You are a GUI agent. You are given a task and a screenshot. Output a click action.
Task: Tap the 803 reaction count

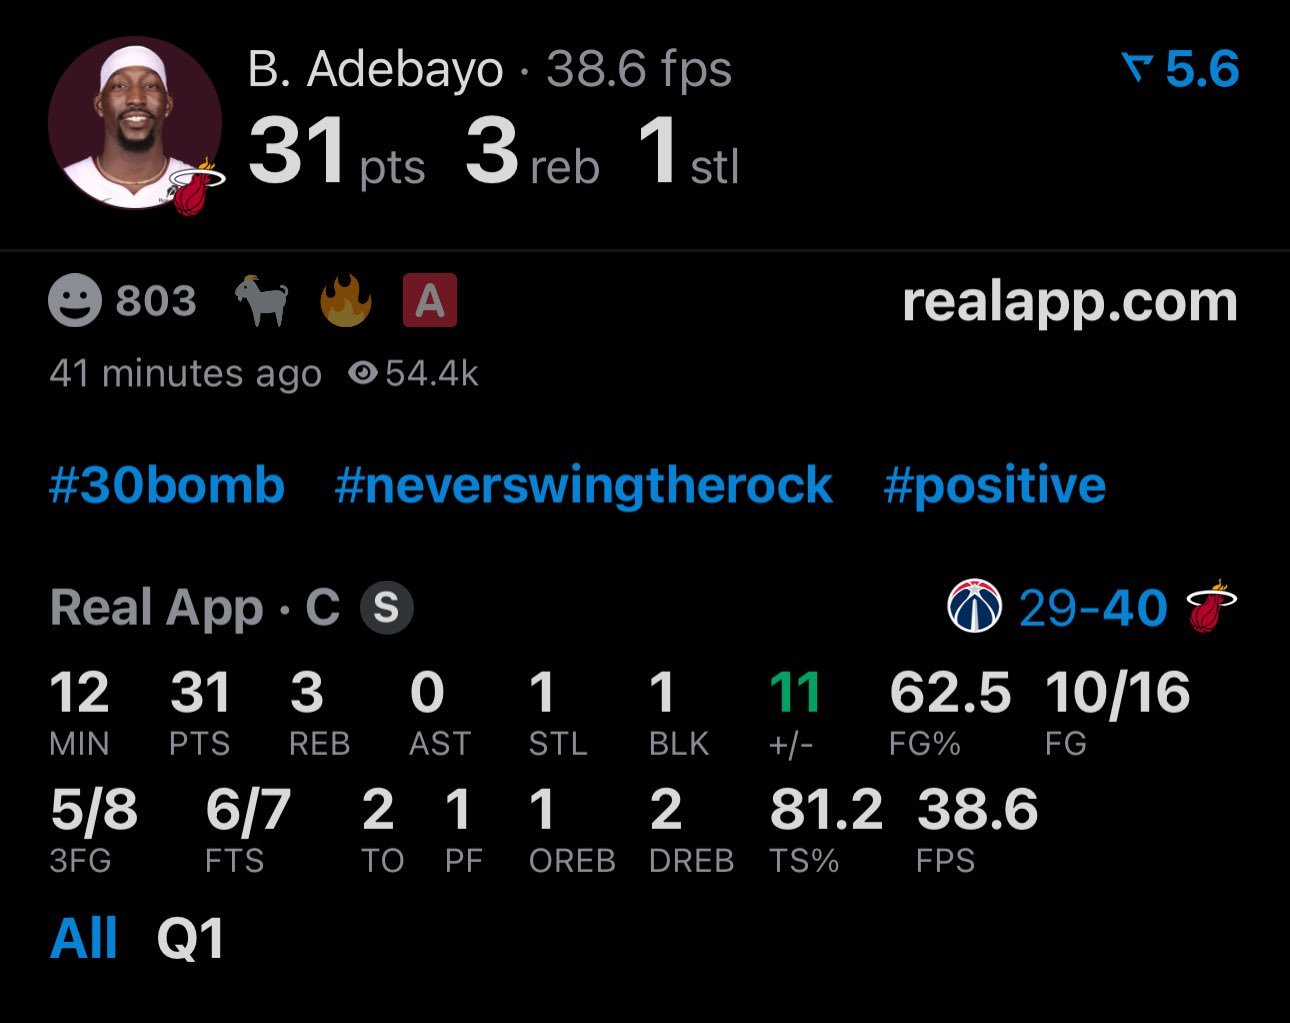[156, 301]
